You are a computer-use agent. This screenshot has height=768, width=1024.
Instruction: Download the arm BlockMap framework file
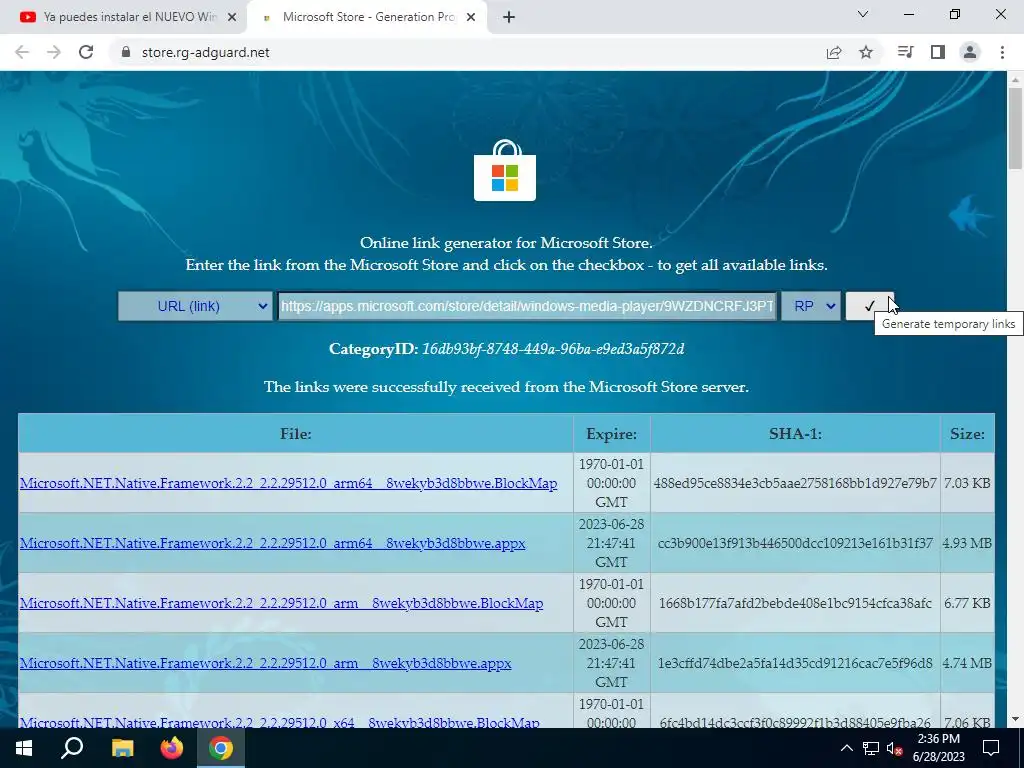281,603
